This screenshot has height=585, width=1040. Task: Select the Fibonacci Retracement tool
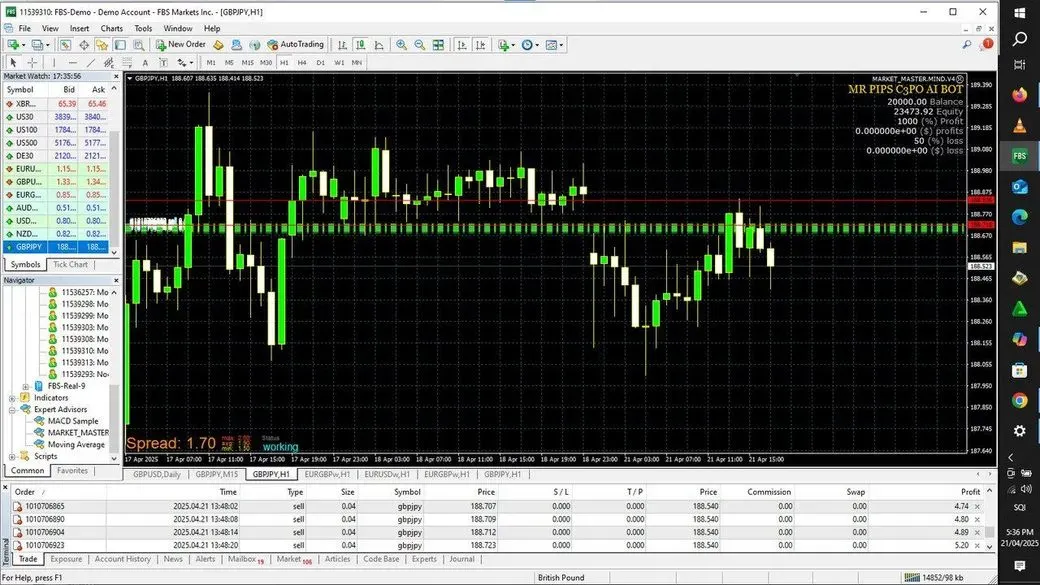127,62
